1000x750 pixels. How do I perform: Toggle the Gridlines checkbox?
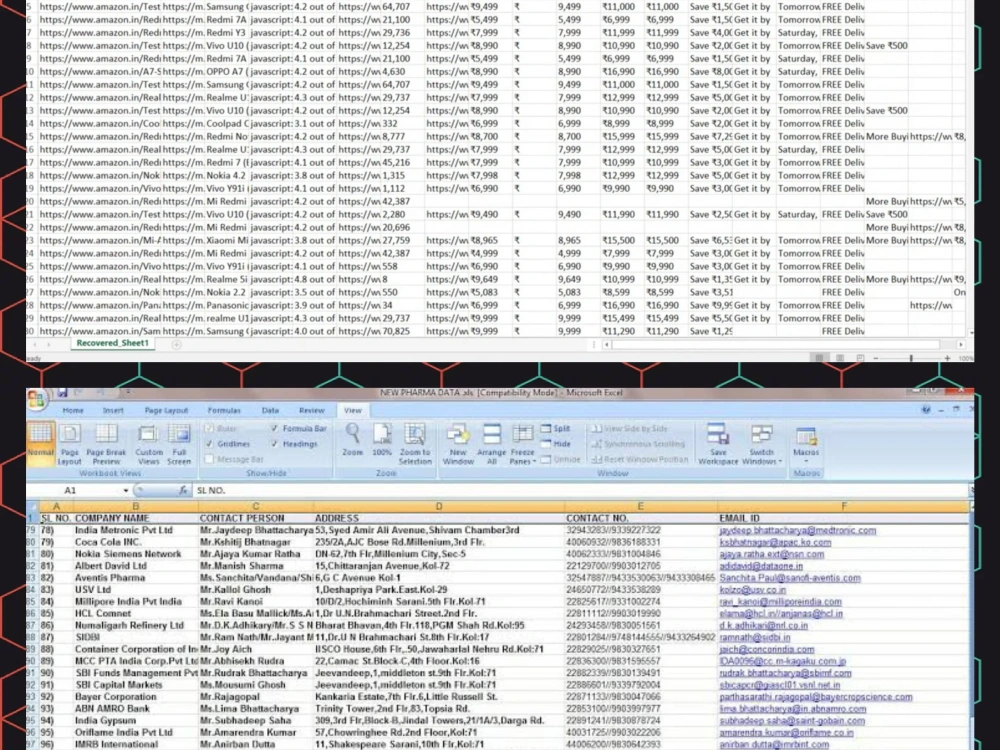click(209, 444)
